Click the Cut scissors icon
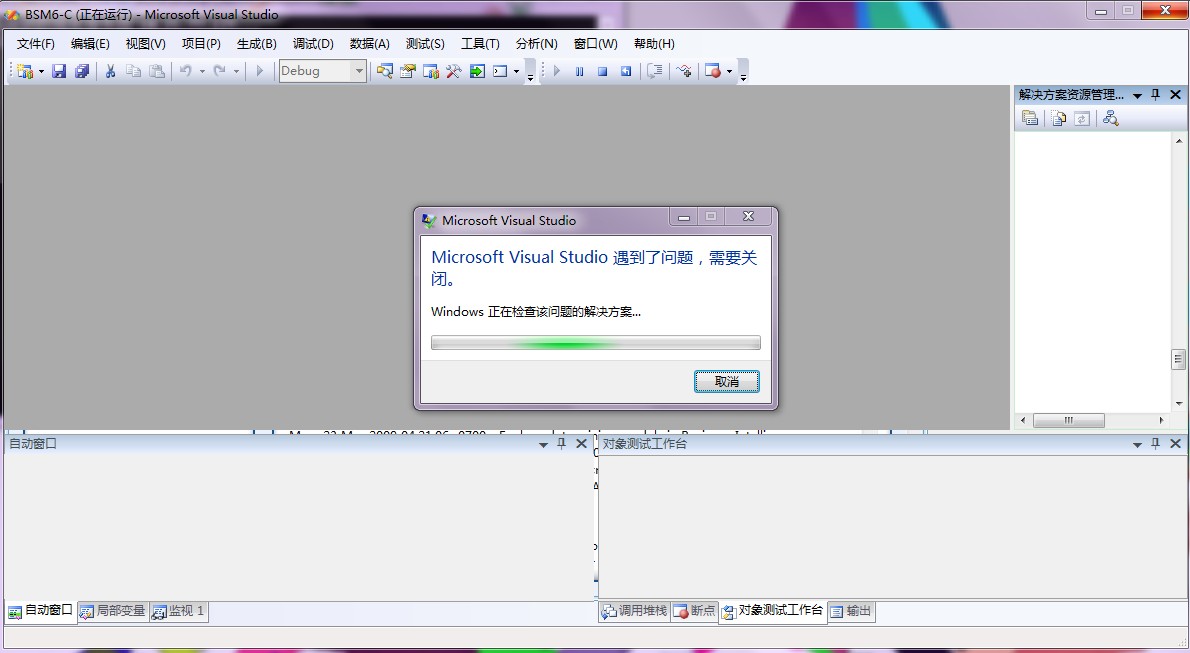 point(110,71)
